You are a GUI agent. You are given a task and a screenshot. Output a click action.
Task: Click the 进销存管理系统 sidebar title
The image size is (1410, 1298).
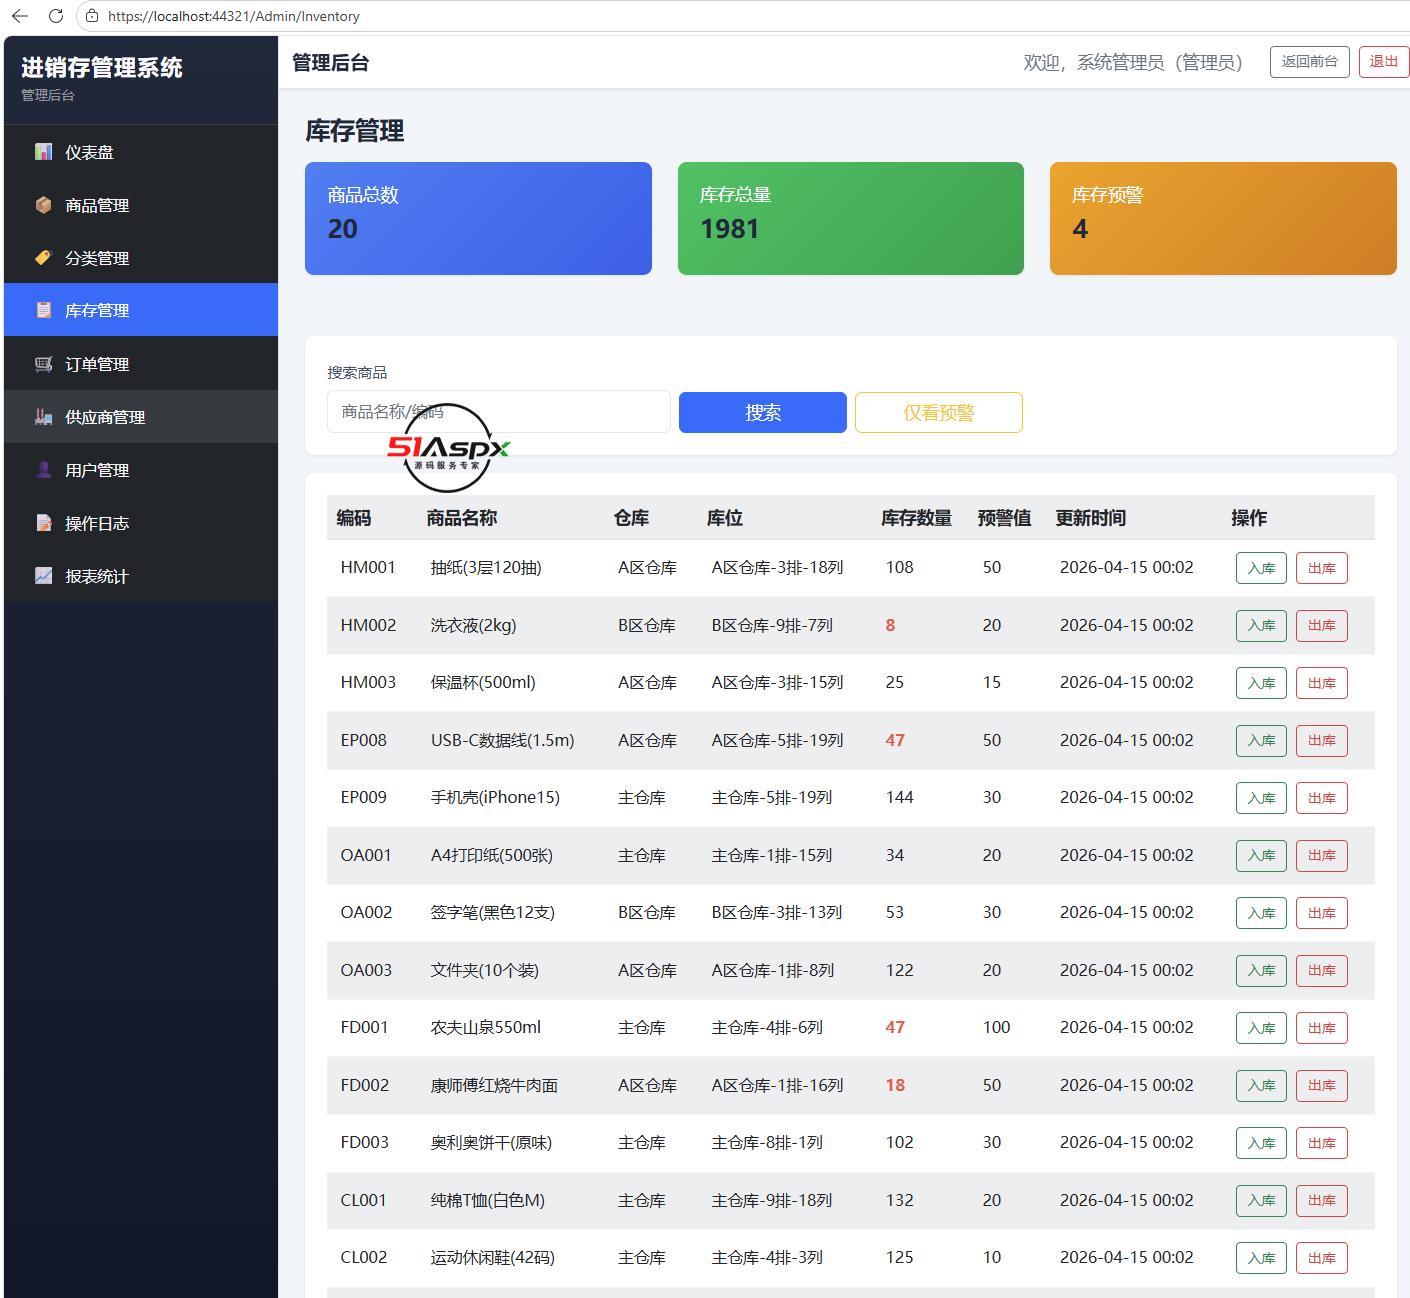[x=102, y=68]
